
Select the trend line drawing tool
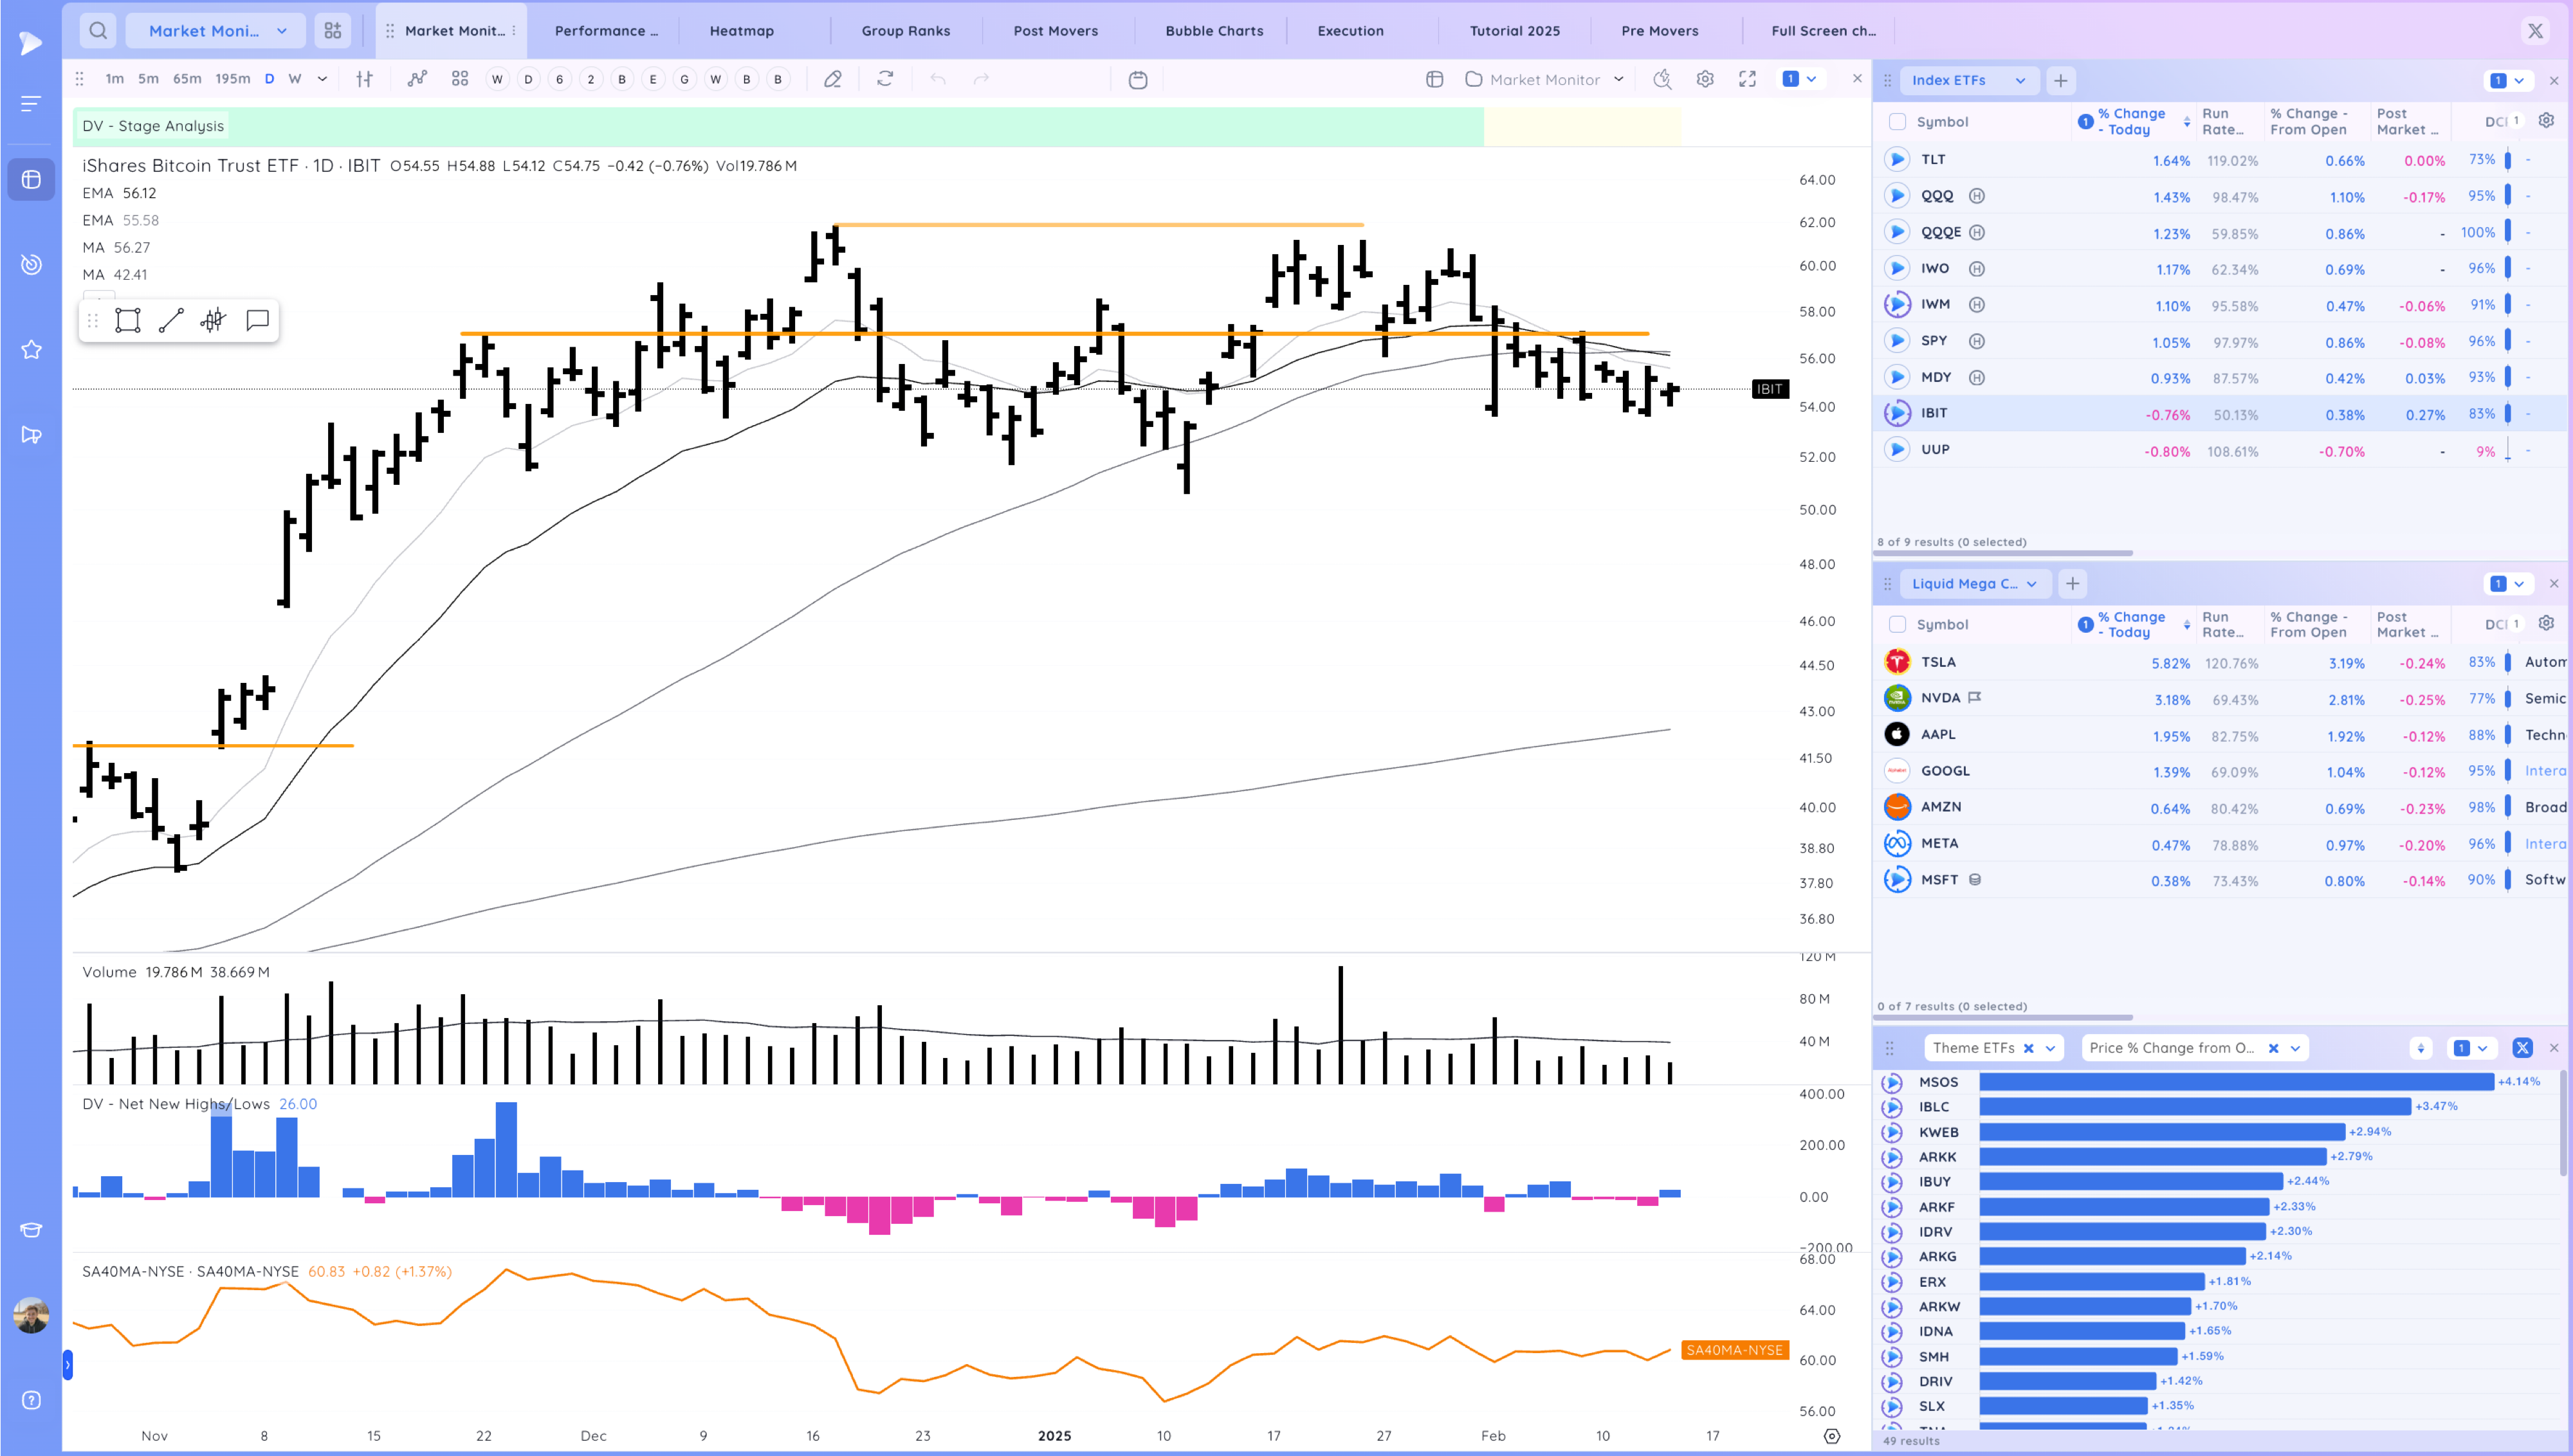click(x=171, y=320)
